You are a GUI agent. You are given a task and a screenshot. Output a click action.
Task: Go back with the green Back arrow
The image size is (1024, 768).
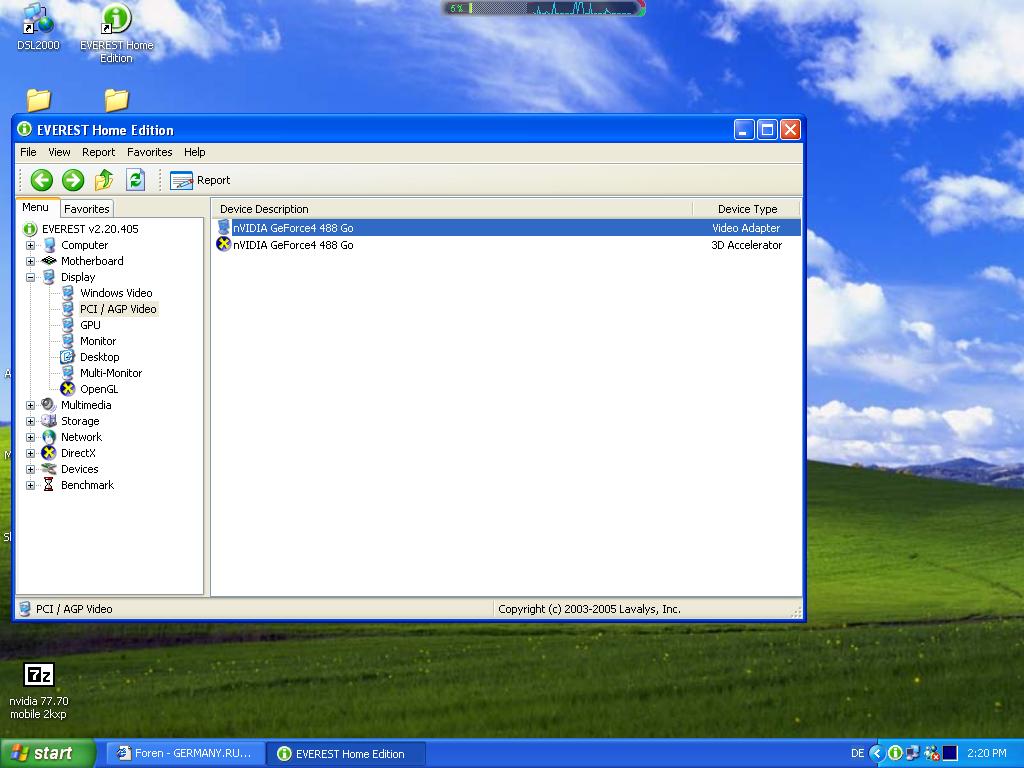click(x=42, y=180)
